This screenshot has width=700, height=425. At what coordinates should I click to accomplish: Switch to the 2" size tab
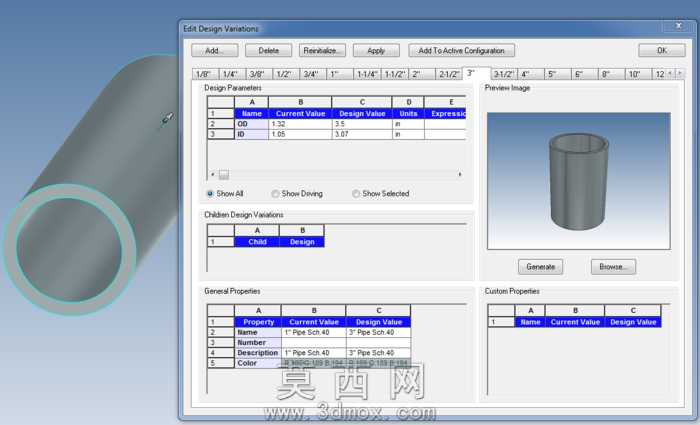(x=421, y=74)
